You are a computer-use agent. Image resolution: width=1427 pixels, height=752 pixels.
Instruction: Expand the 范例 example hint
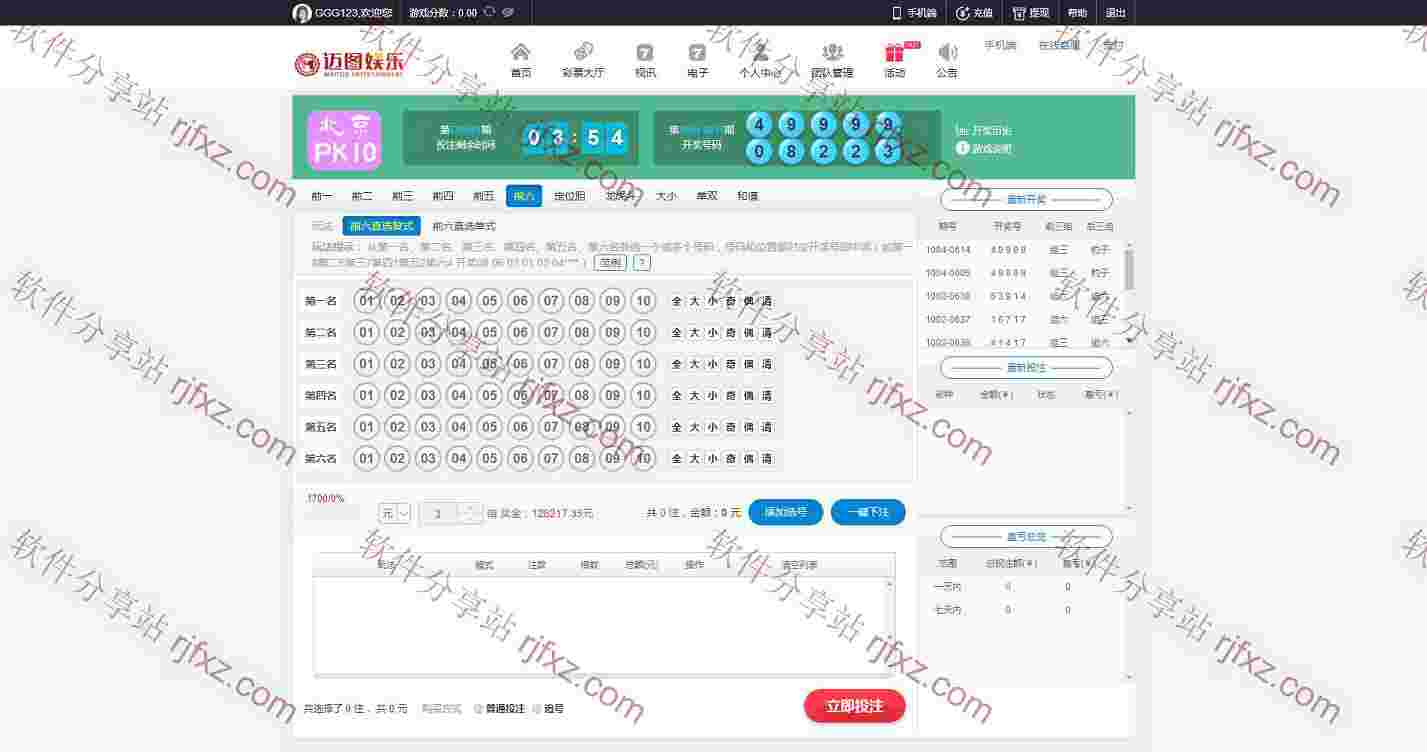coord(610,262)
